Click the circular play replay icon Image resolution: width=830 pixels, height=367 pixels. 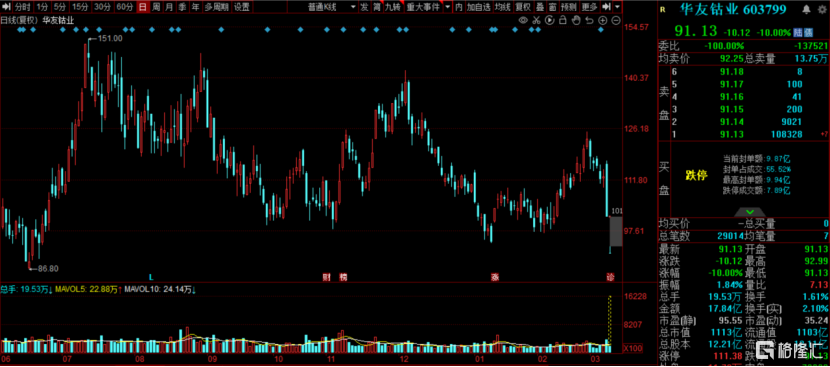(549, 21)
